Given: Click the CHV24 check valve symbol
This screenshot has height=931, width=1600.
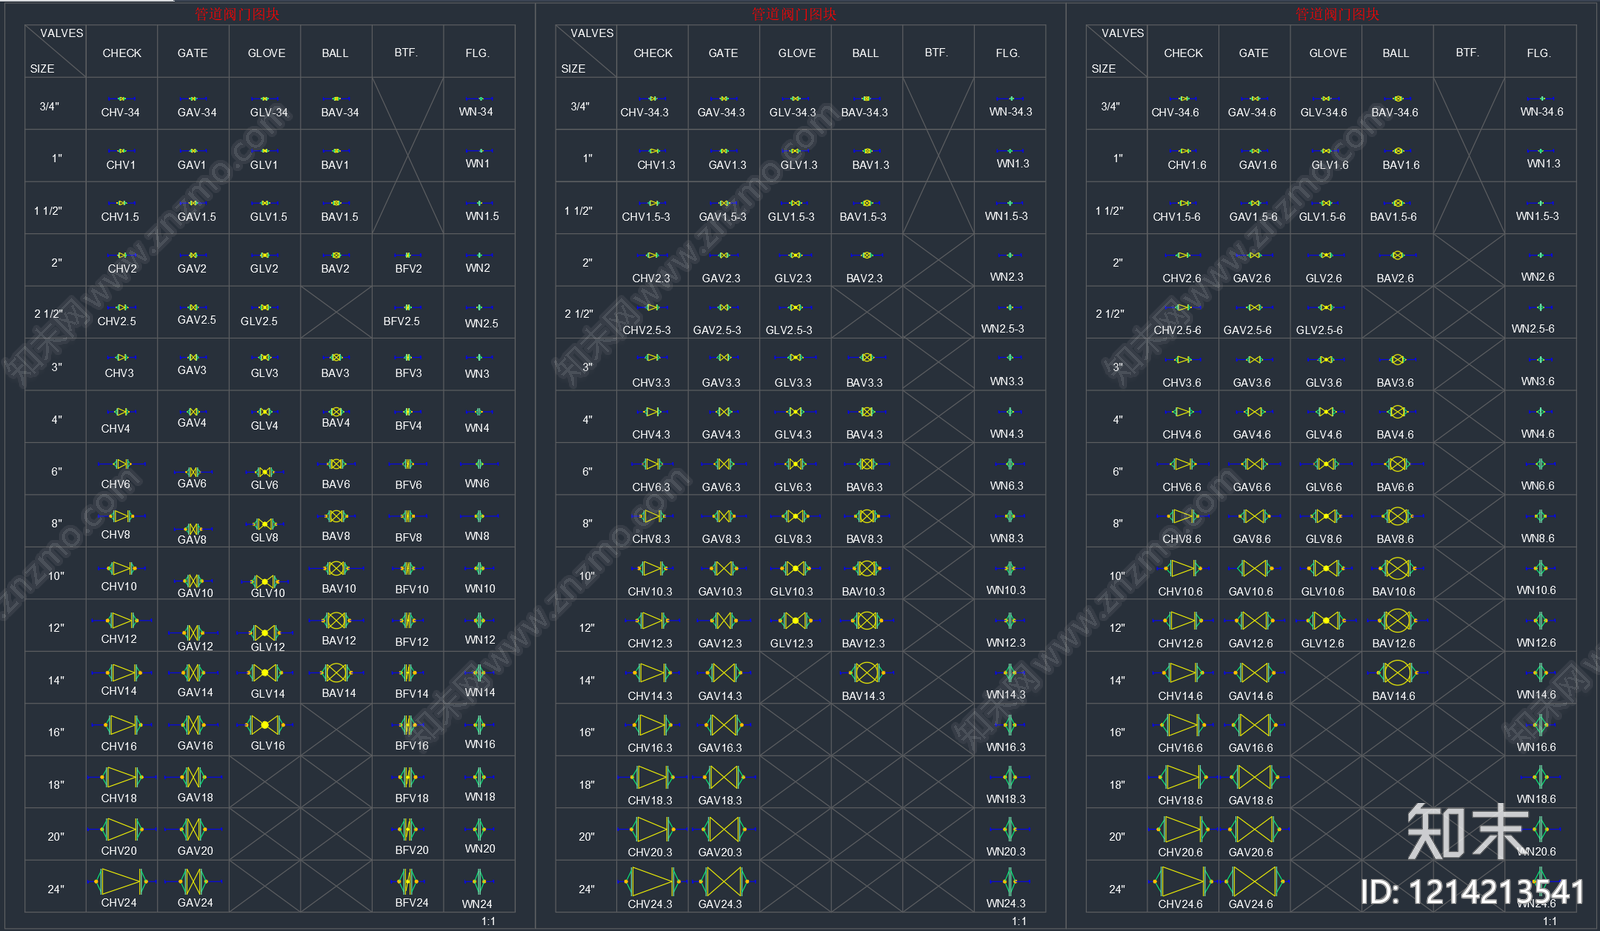Looking at the screenshot, I should [x=122, y=881].
